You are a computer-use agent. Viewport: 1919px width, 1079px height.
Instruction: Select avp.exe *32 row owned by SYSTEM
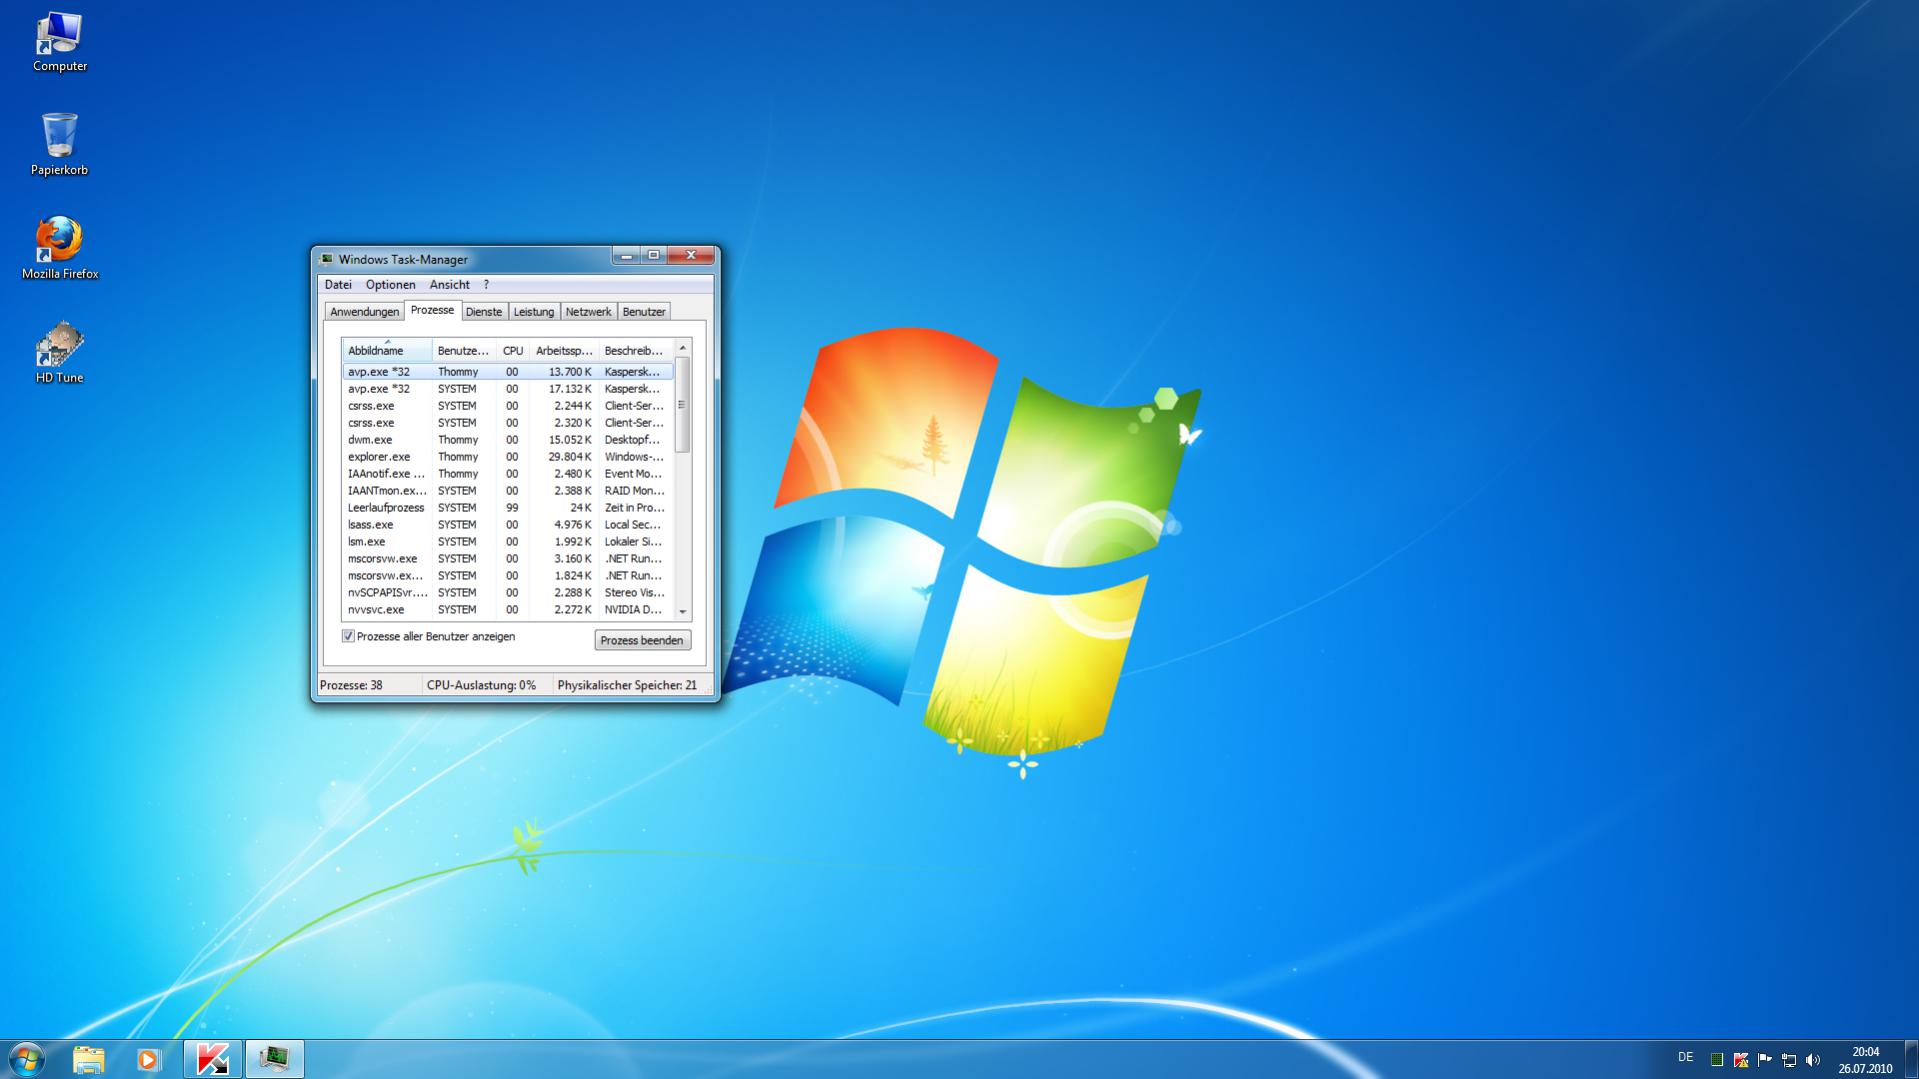tap(508, 389)
